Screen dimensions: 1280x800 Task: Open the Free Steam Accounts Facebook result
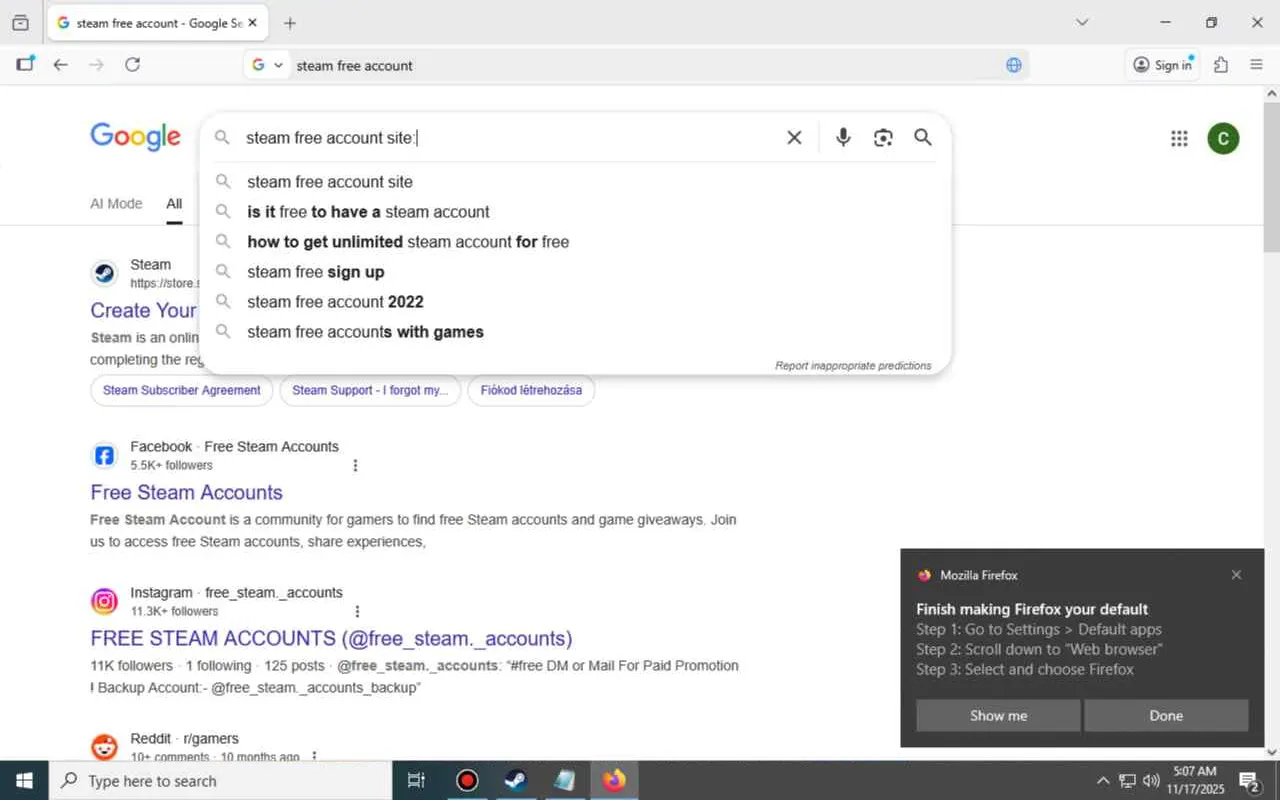tap(186, 492)
